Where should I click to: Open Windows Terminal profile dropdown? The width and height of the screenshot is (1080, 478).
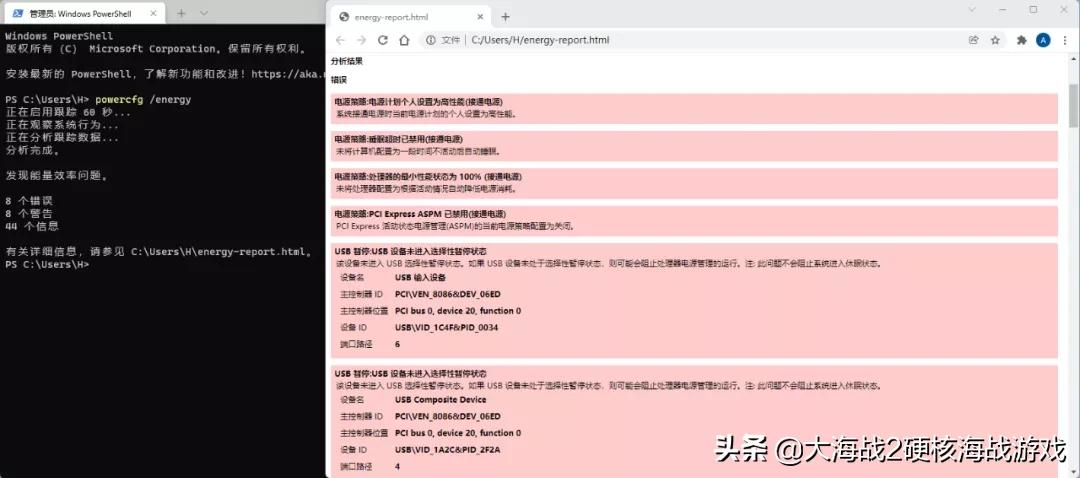(204, 13)
